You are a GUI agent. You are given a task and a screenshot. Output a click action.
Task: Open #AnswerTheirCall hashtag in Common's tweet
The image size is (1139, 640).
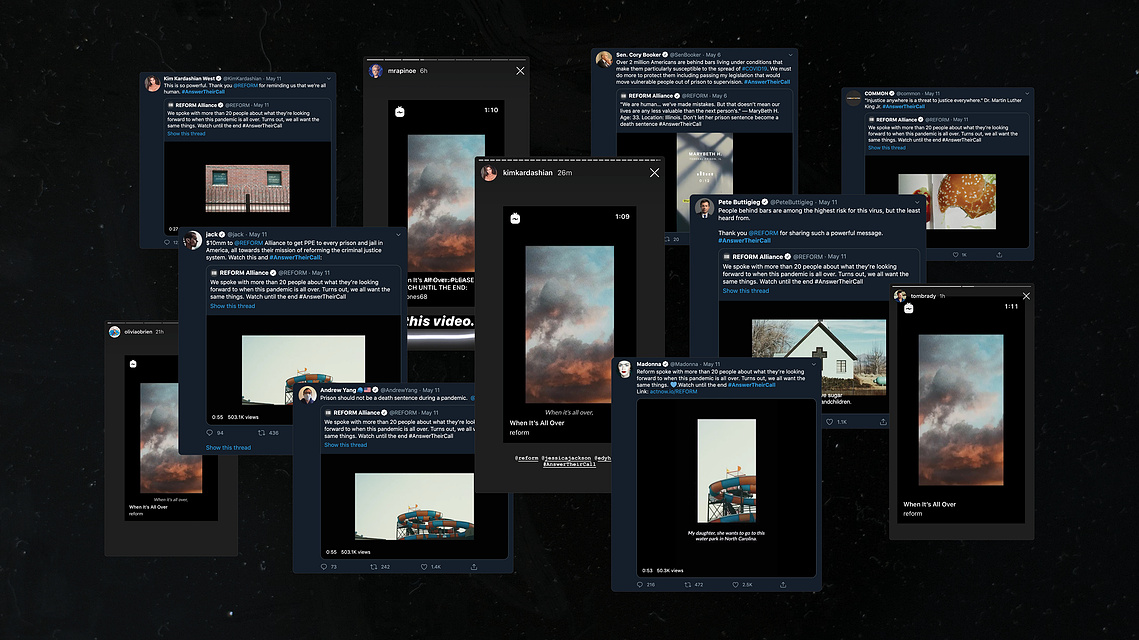click(904, 106)
